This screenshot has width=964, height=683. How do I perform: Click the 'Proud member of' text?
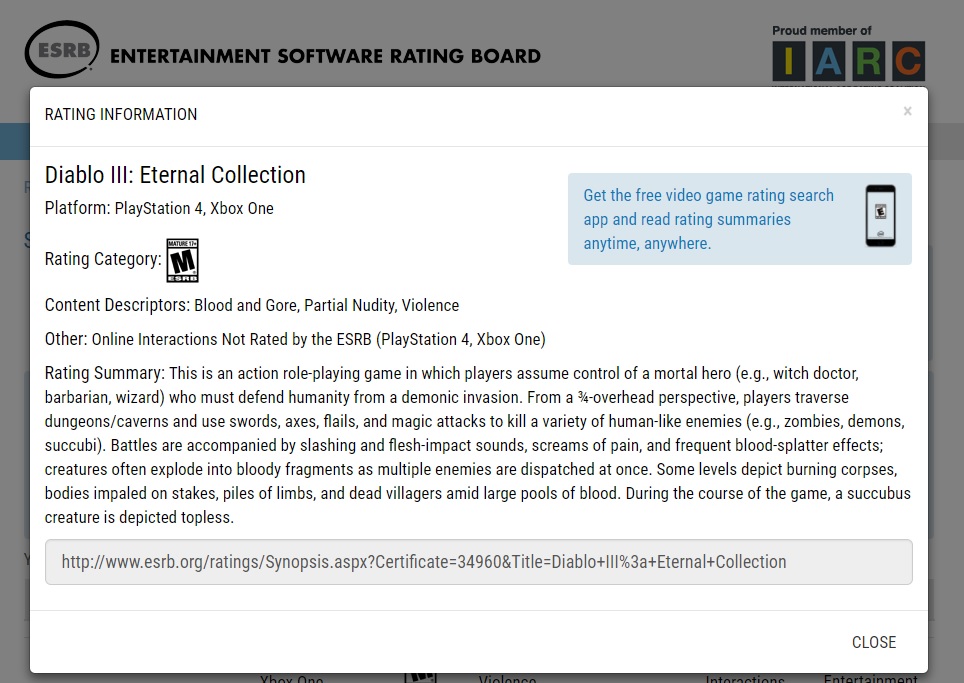[x=821, y=31]
